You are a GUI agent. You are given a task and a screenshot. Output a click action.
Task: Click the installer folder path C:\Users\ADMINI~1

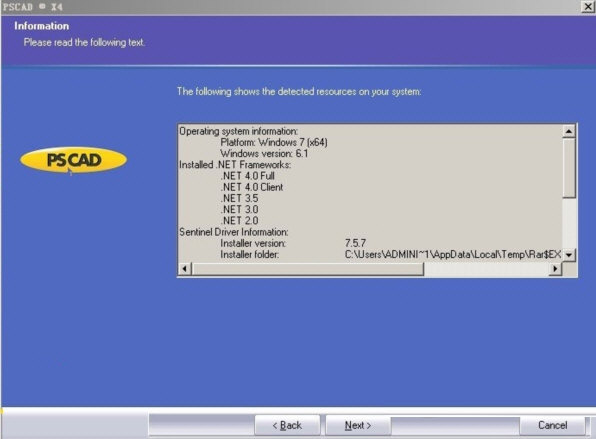[x=453, y=255]
